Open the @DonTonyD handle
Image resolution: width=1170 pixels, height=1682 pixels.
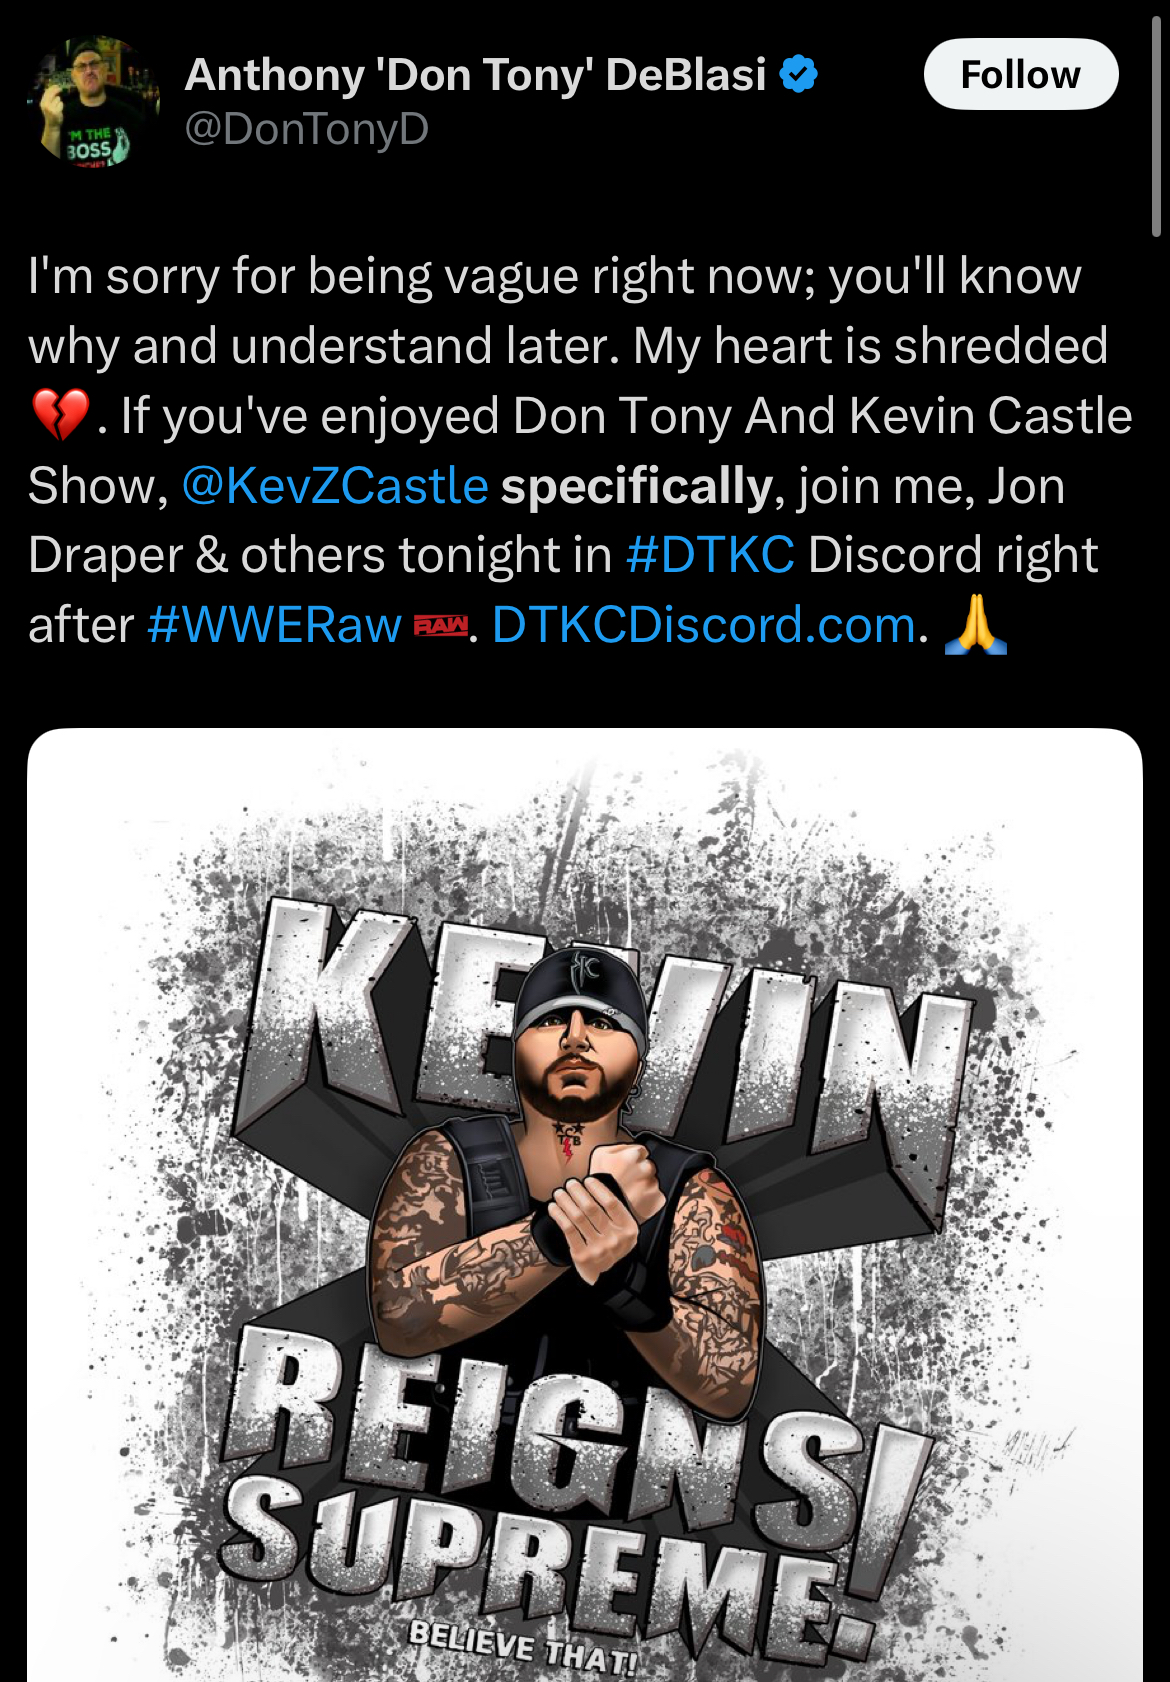tap(307, 129)
